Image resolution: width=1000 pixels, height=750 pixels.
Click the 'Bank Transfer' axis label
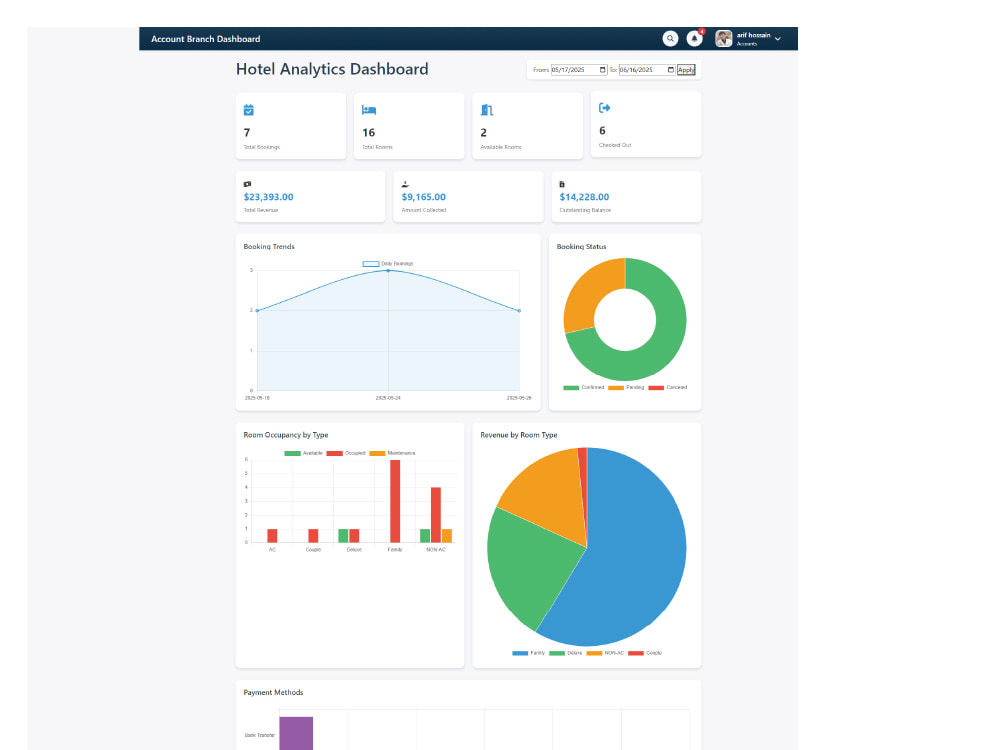coord(260,735)
